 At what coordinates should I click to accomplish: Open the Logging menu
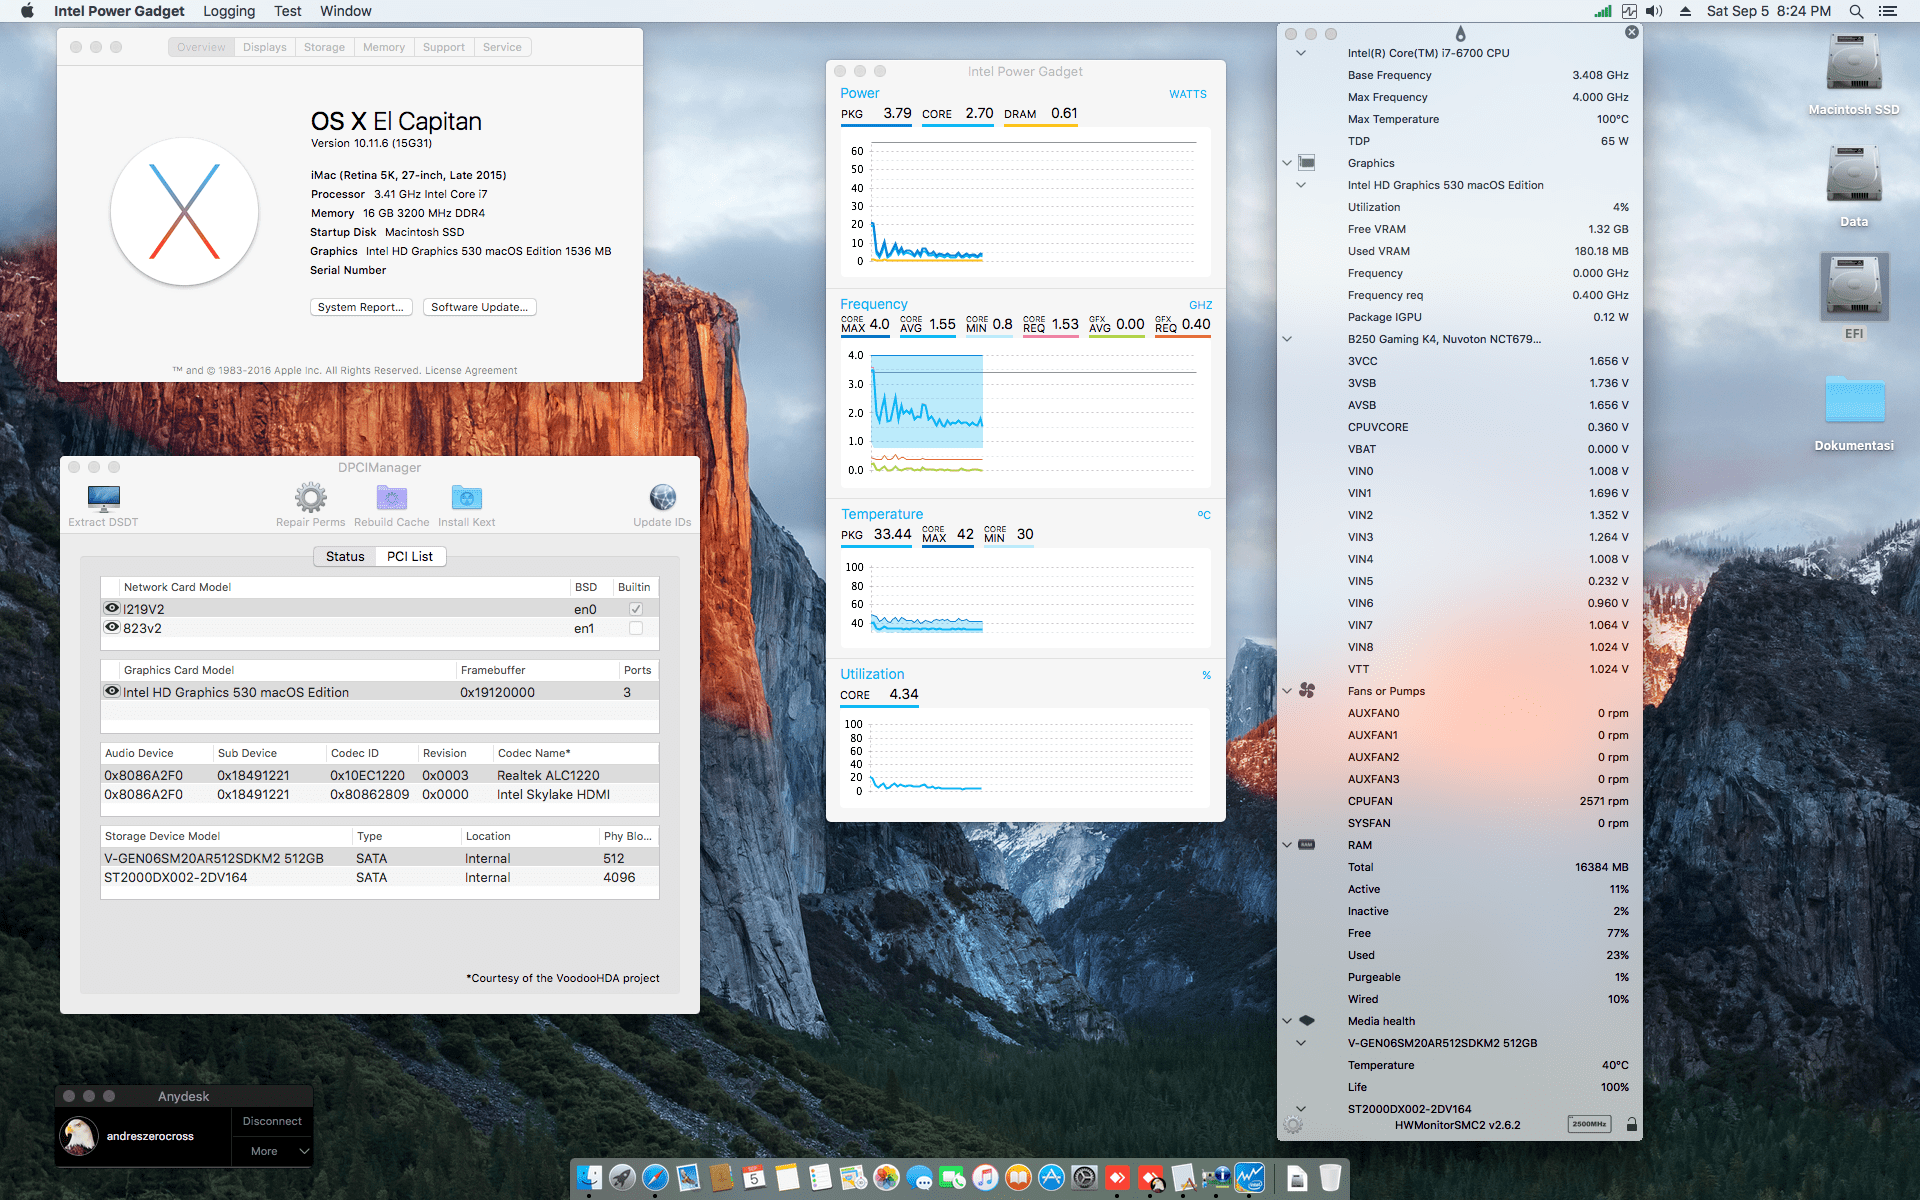click(x=229, y=11)
